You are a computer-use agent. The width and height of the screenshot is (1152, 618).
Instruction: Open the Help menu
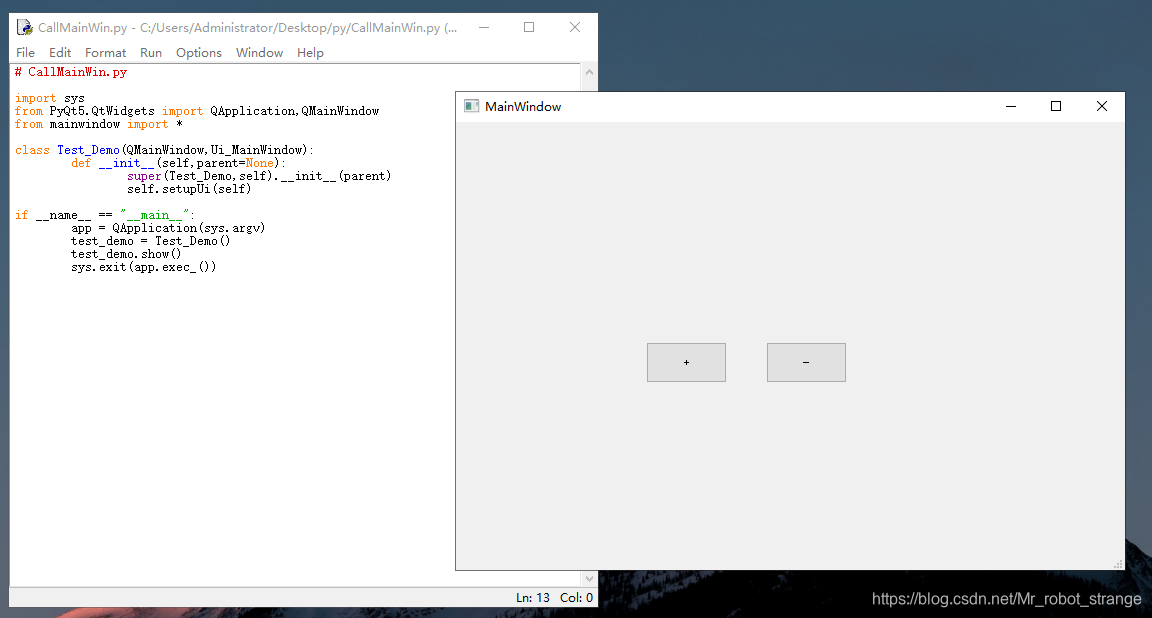coord(310,53)
